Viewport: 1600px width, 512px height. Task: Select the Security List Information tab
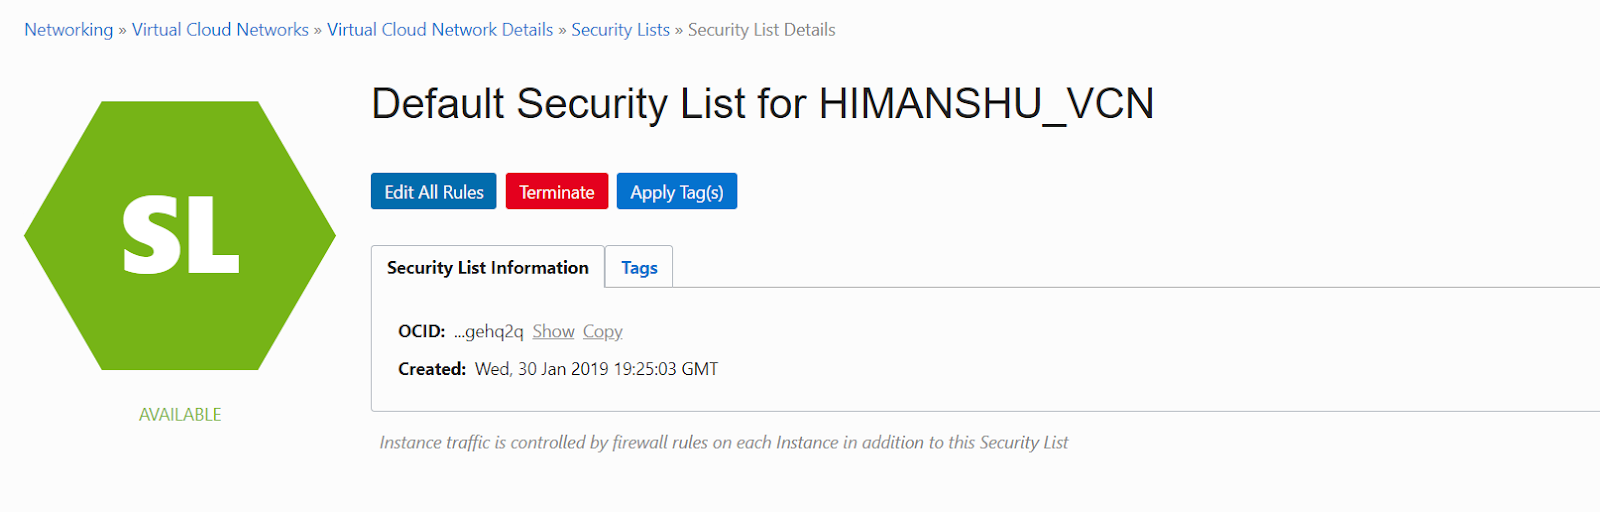point(488,267)
